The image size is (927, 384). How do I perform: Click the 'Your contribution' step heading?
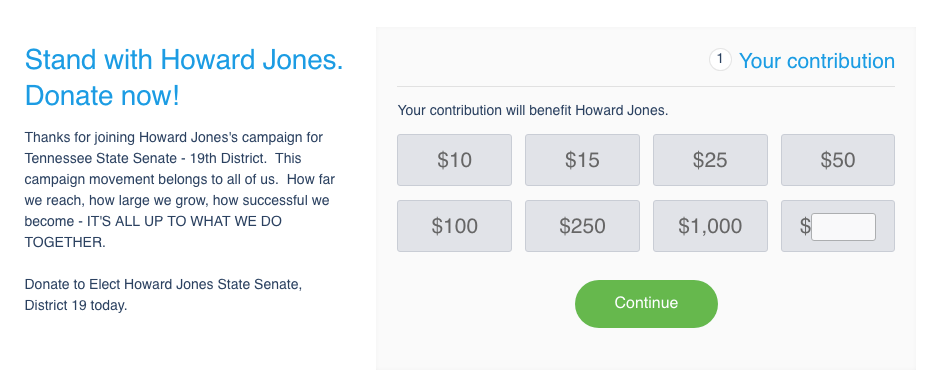click(x=817, y=61)
